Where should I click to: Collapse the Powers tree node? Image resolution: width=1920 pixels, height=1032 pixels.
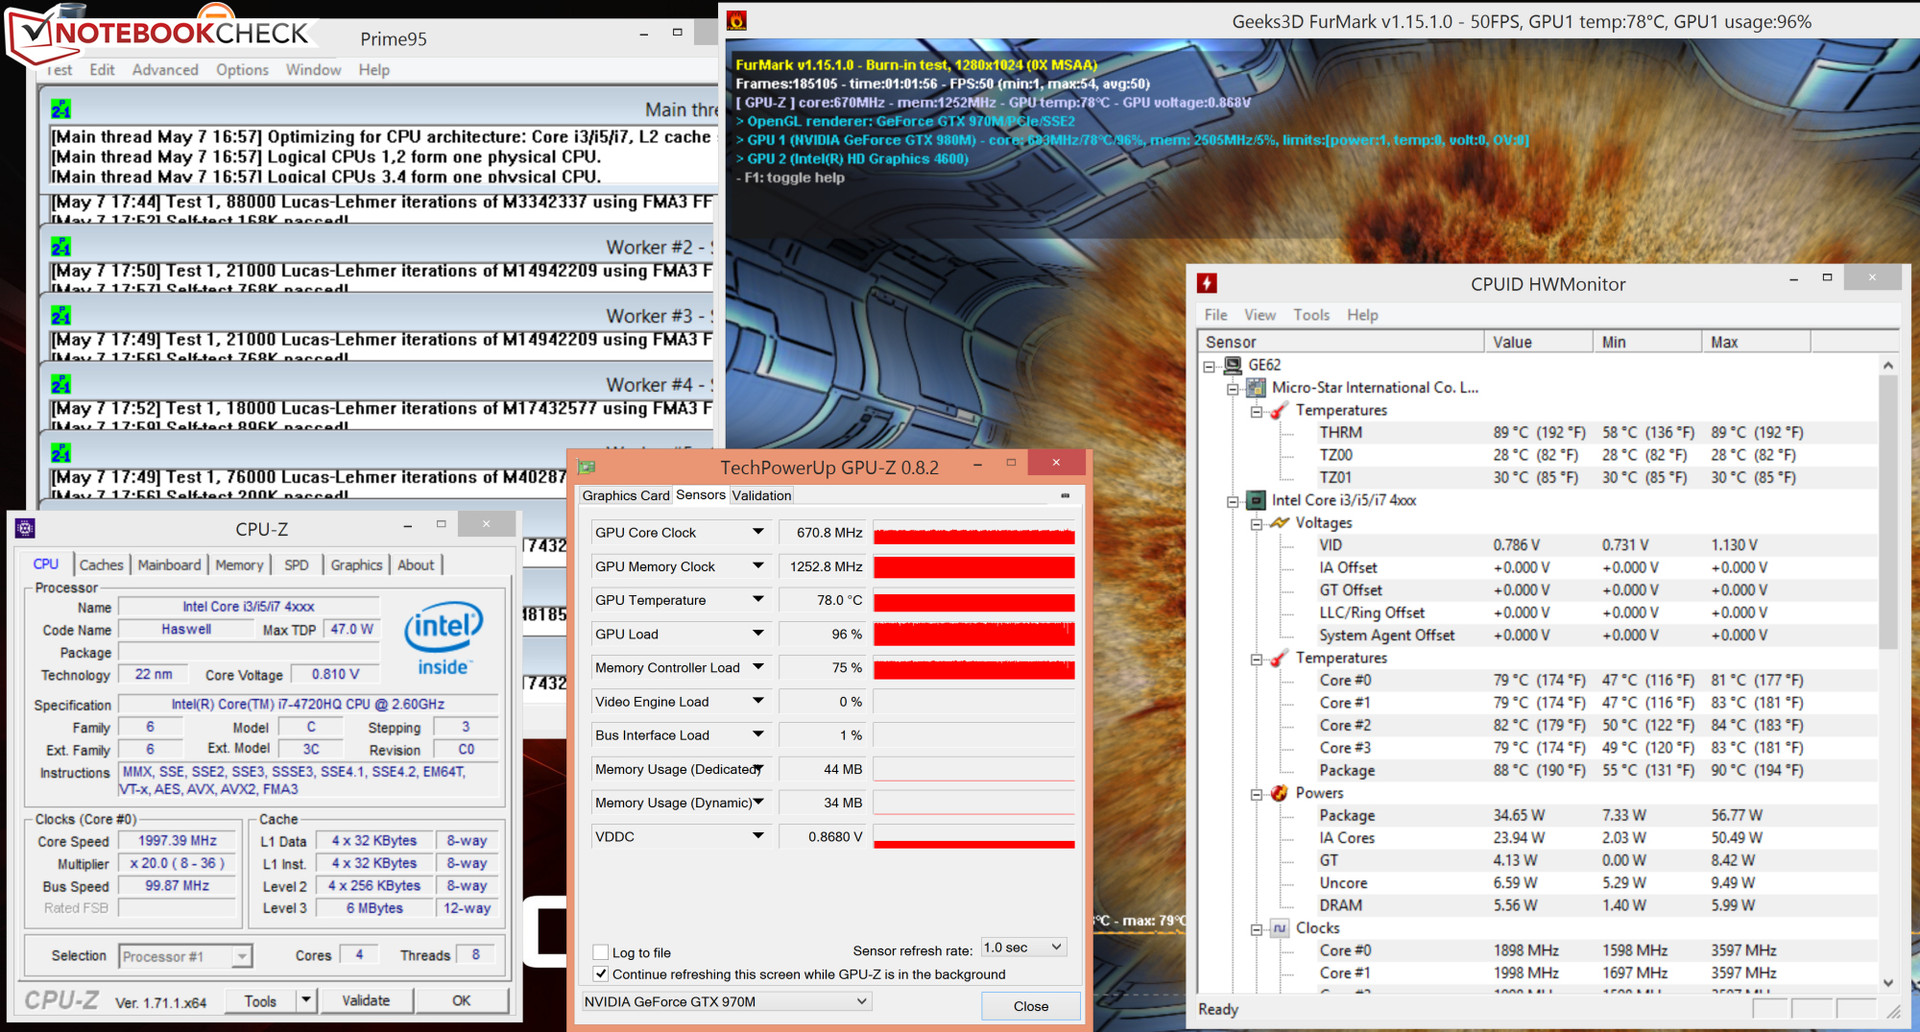click(x=1256, y=794)
